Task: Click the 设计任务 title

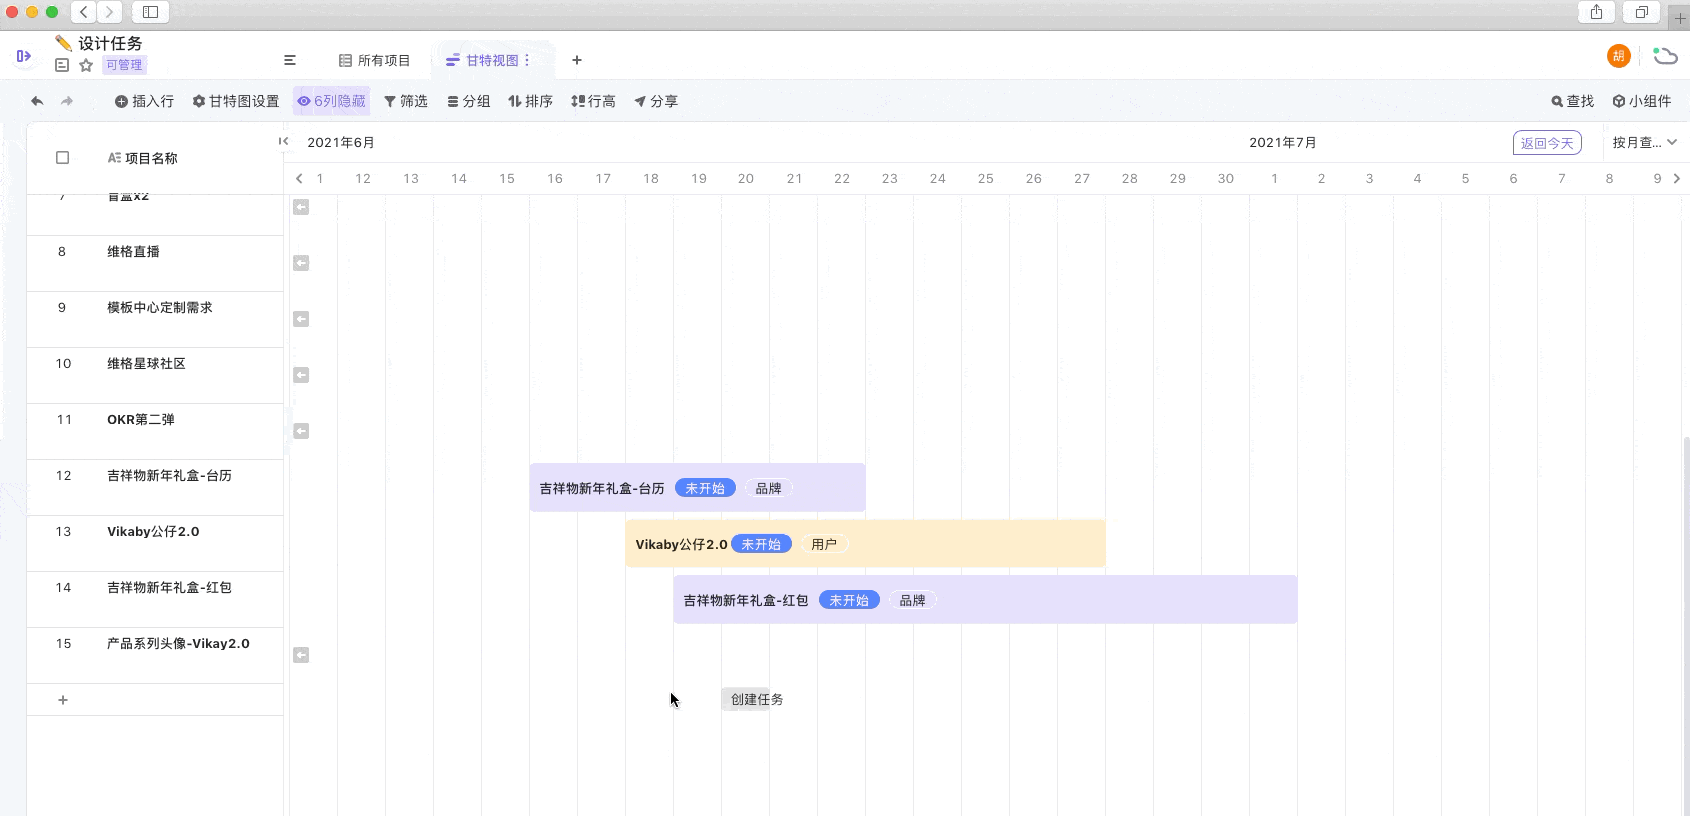Action: [x=110, y=43]
